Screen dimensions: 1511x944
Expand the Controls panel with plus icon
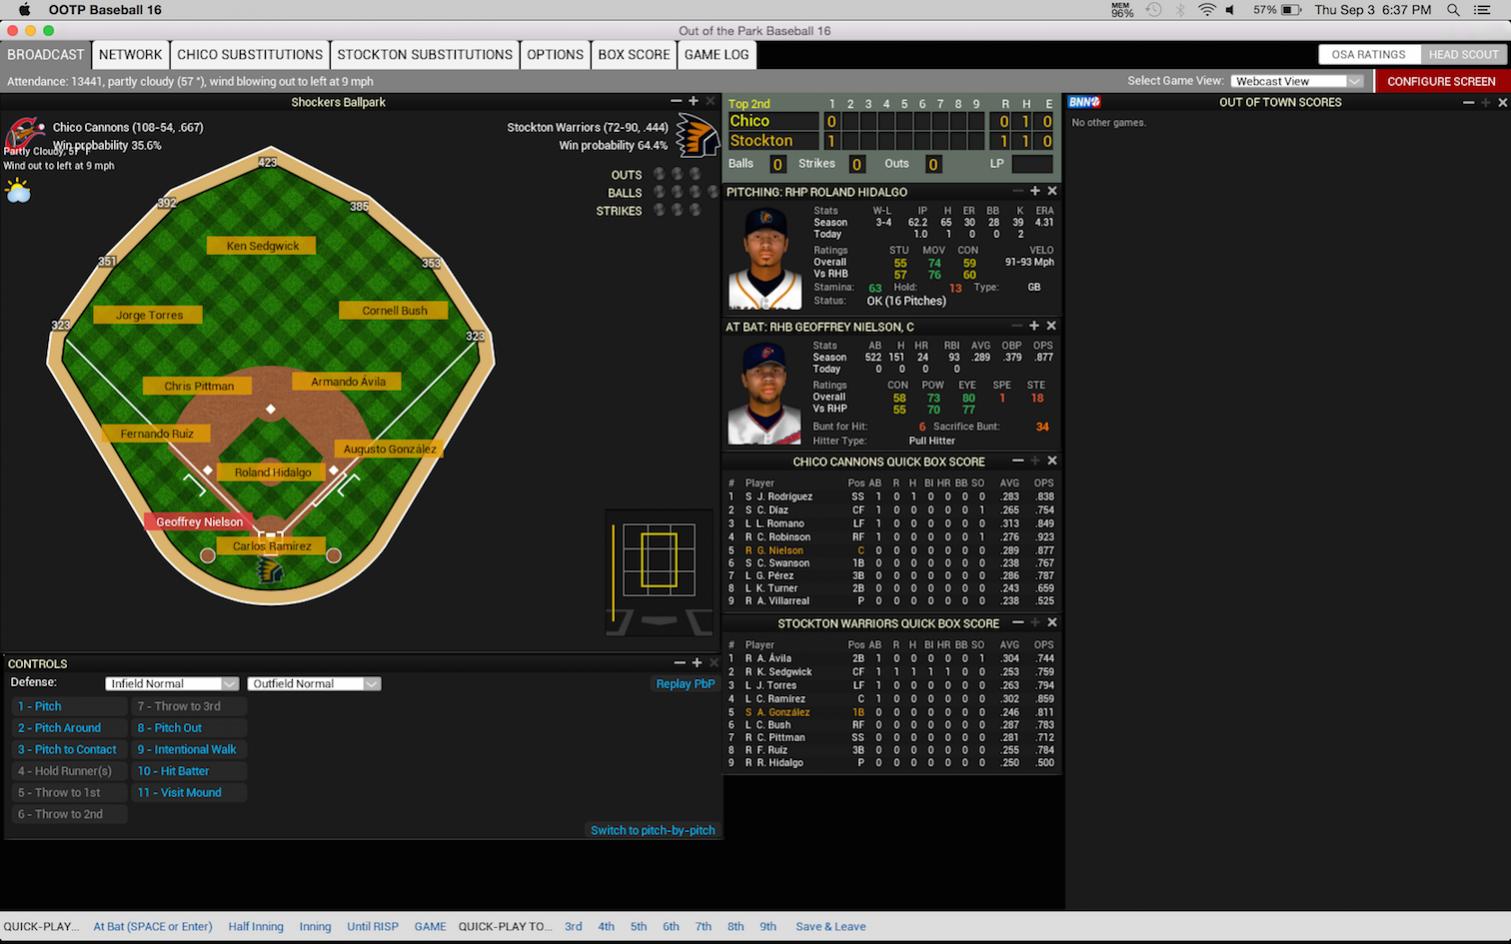697,663
